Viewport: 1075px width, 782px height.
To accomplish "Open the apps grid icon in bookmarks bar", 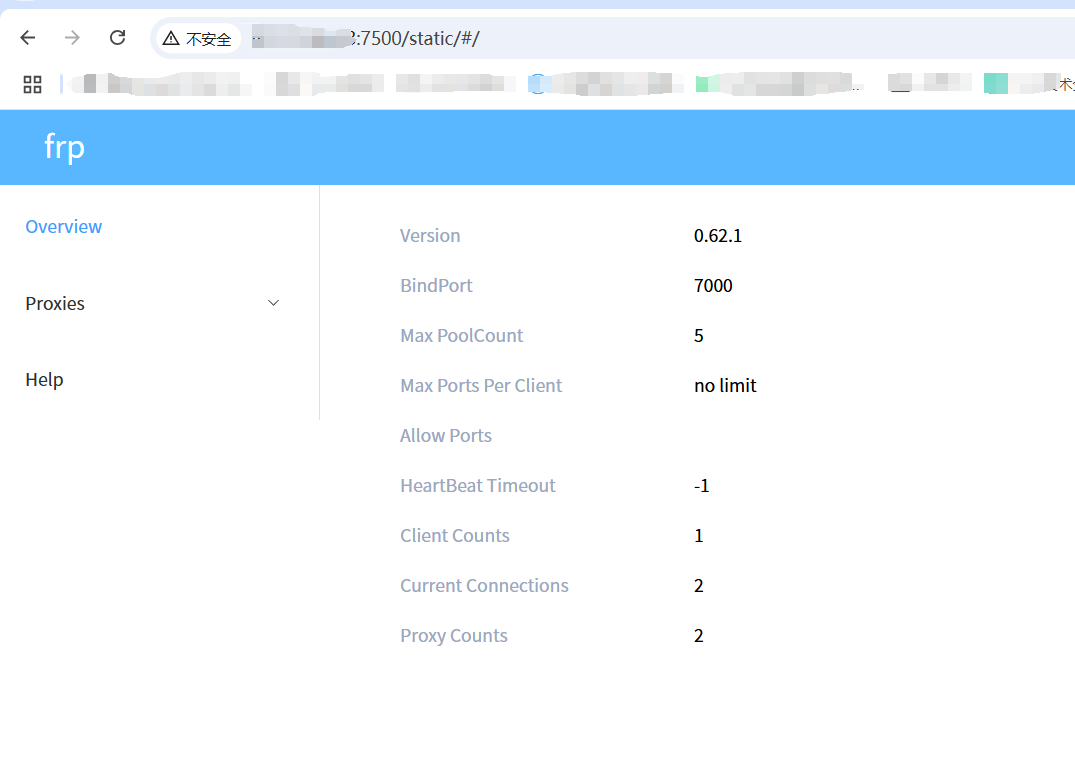I will pyautogui.click(x=32, y=84).
